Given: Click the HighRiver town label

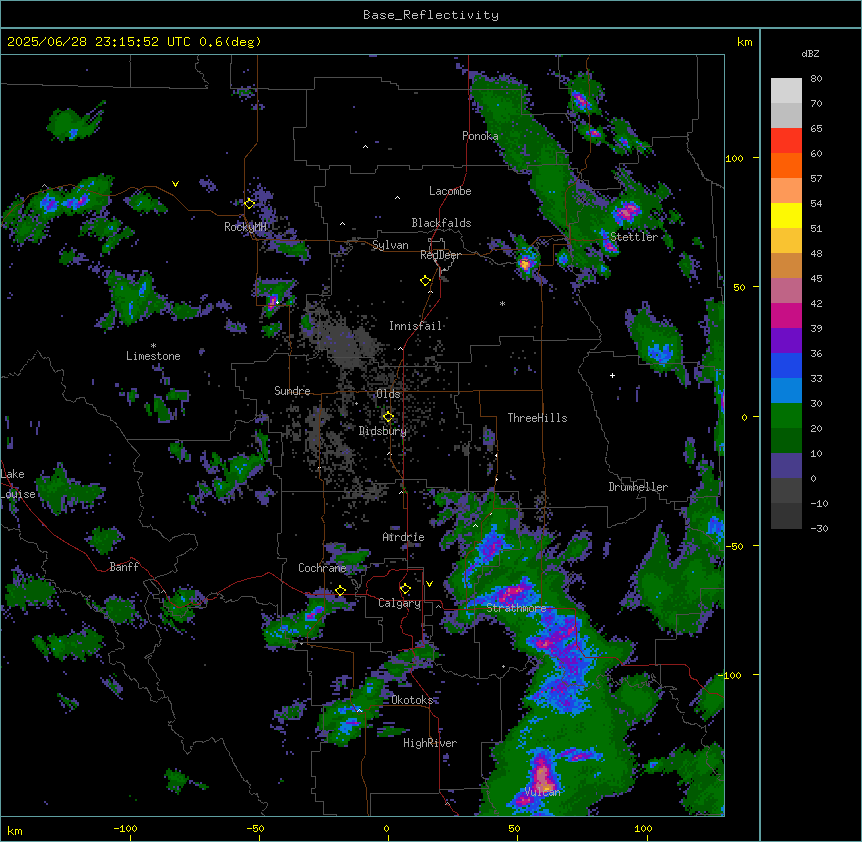Looking at the screenshot, I should 430,743.
